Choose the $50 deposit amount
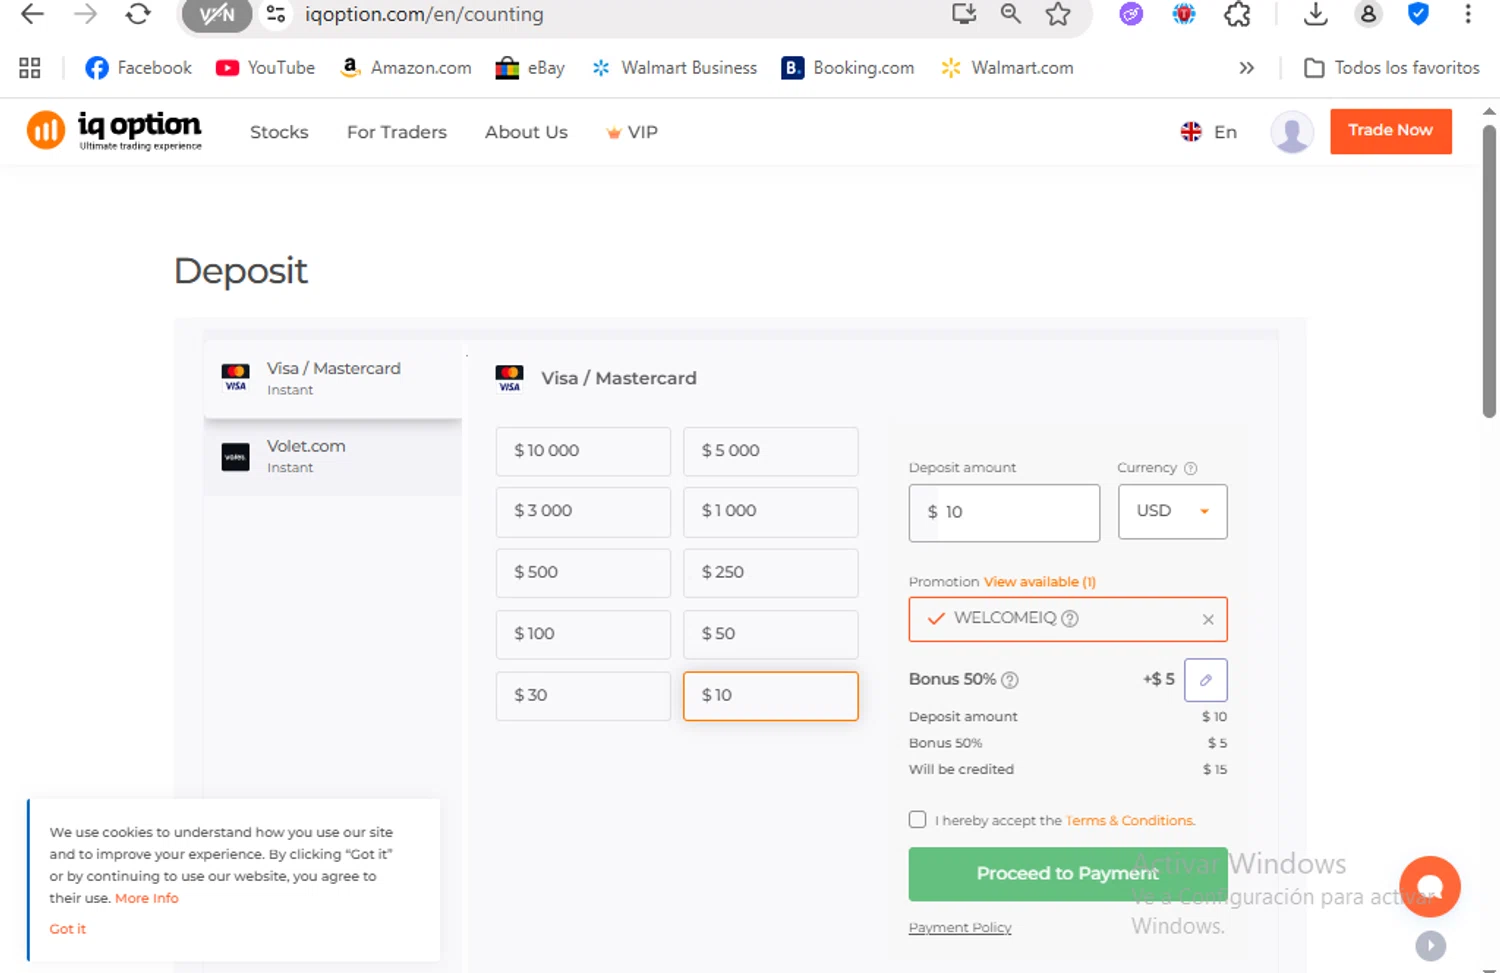The width and height of the screenshot is (1500, 973). [770, 634]
